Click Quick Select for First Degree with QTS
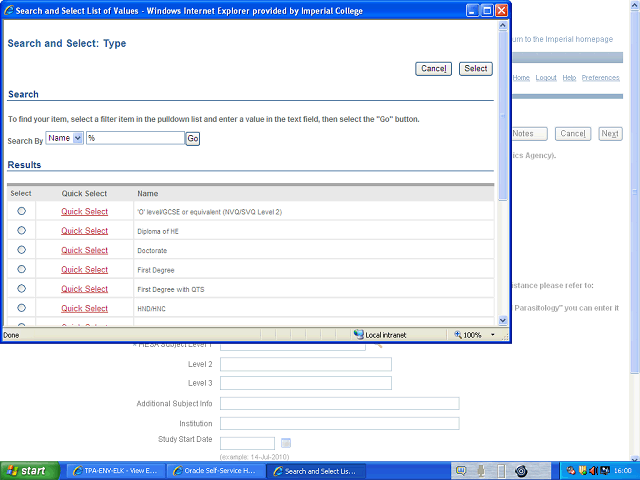 pyautogui.click(x=84, y=289)
